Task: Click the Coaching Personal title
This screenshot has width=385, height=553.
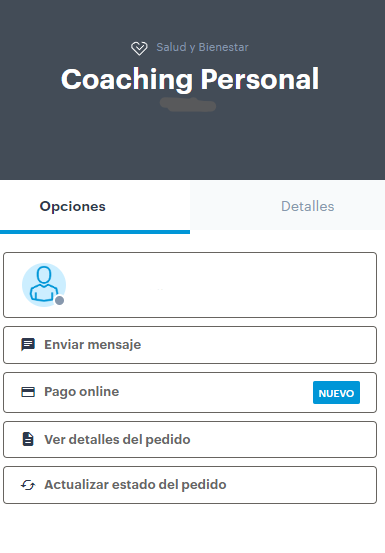Action: click(x=190, y=80)
